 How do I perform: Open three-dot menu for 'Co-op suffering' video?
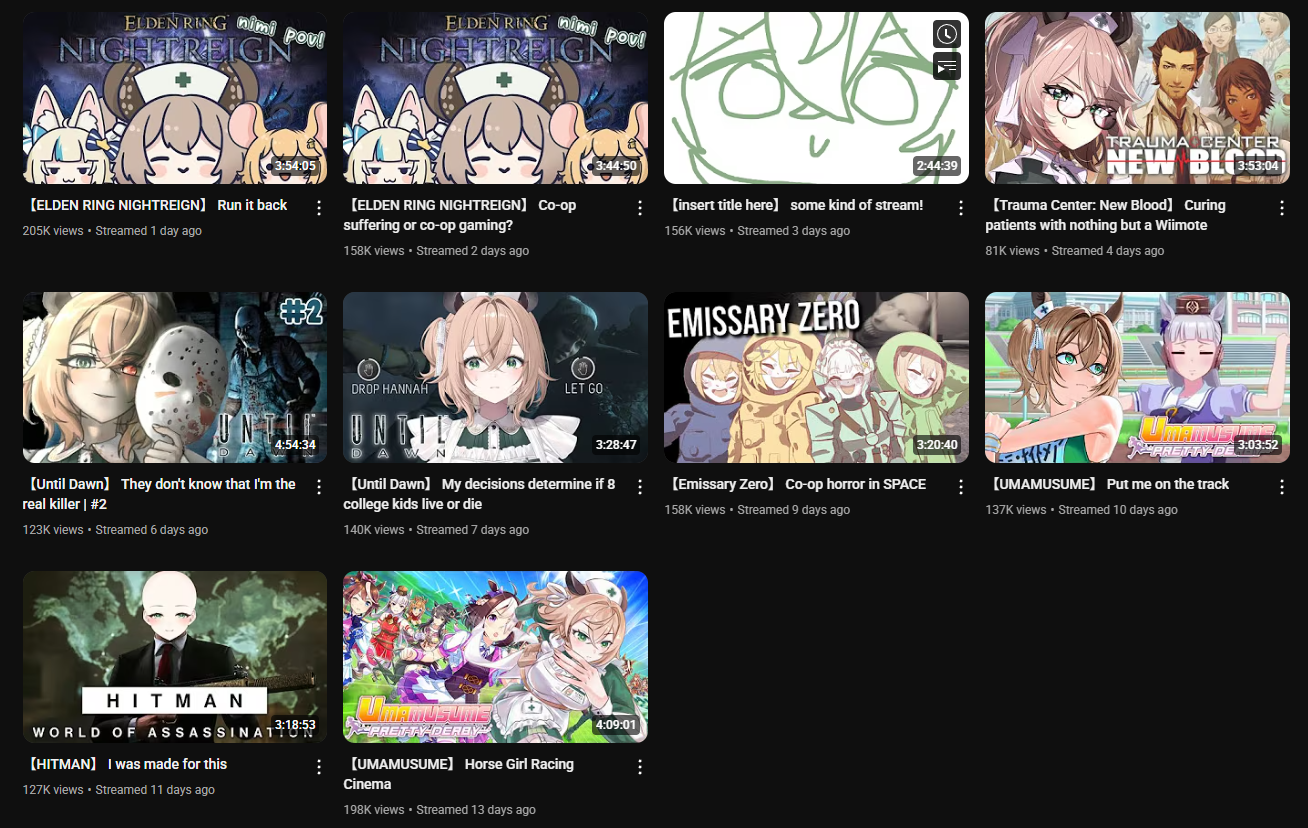point(640,208)
